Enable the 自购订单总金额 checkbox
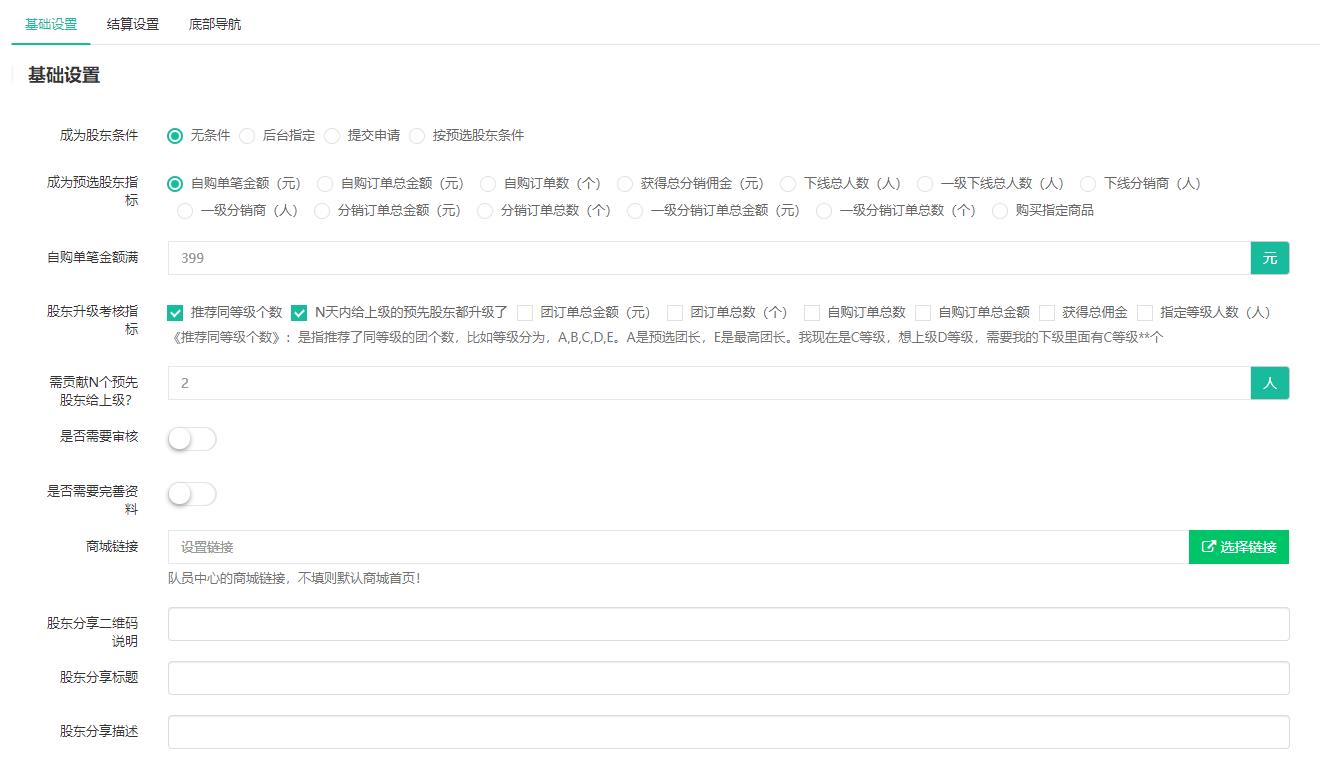Image resolution: width=1320 pixels, height=763 pixels. pos(923,313)
